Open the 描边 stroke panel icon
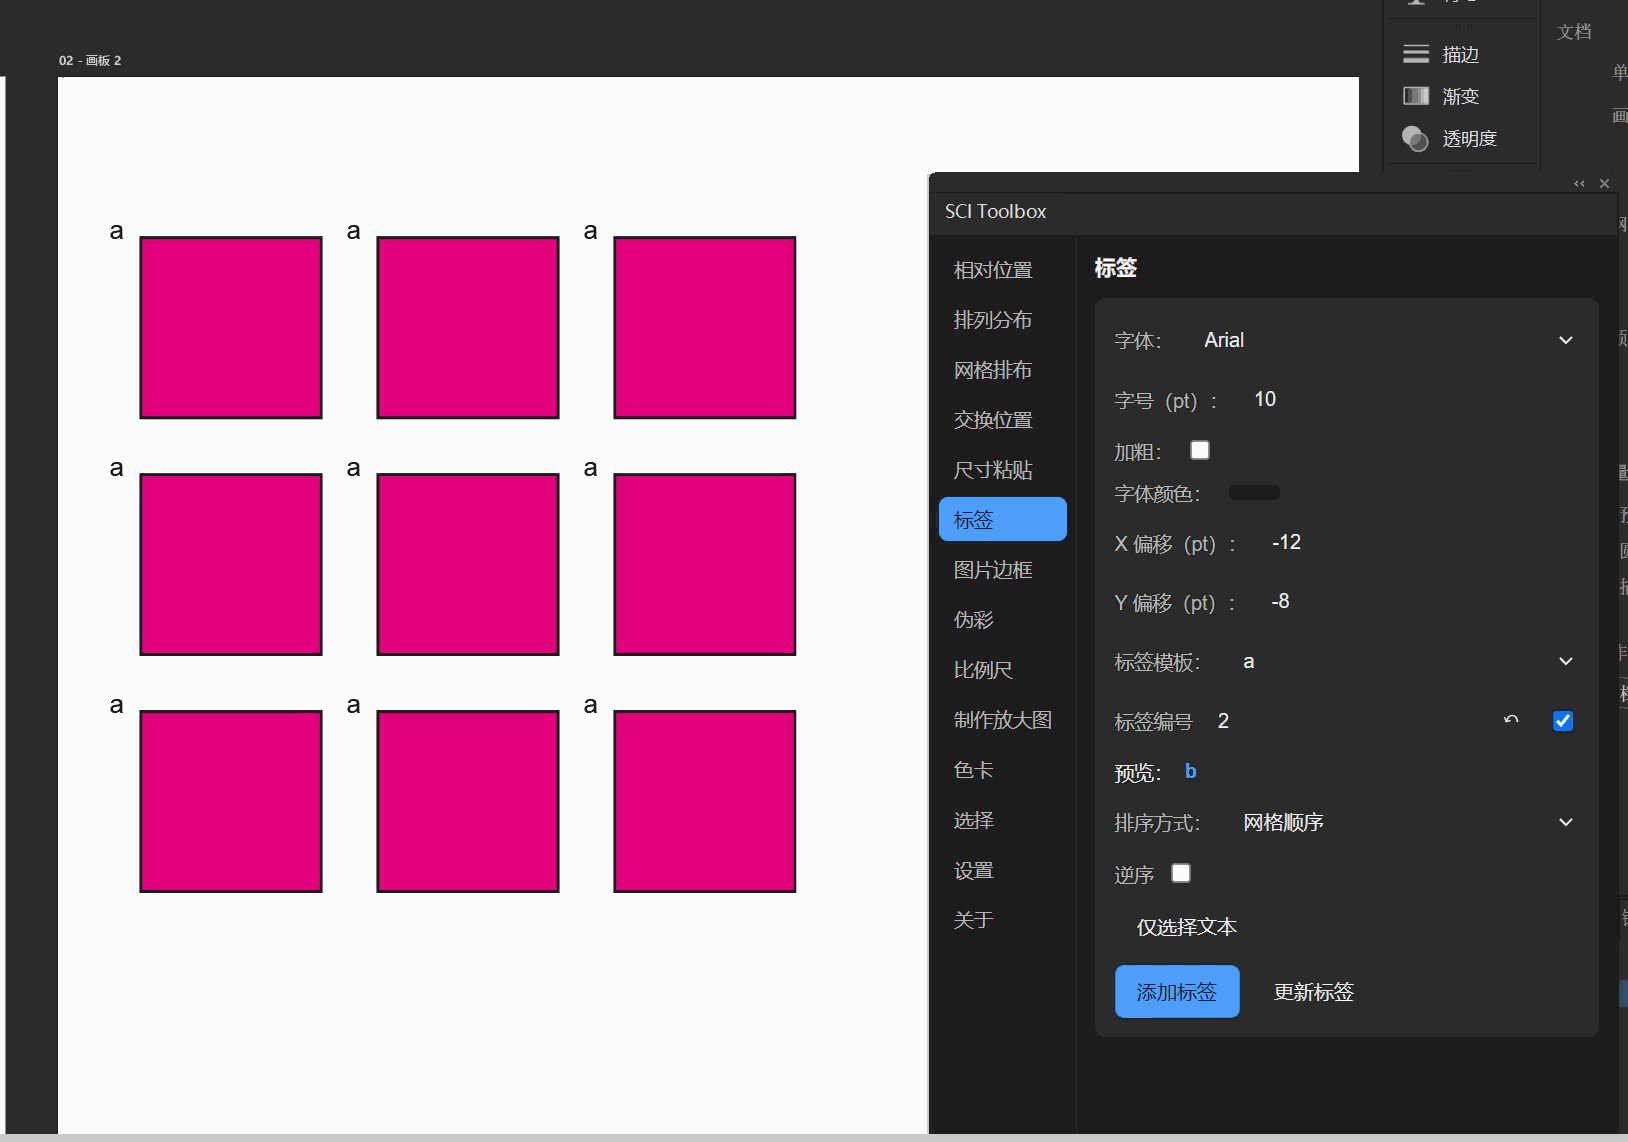Viewport: 1628px width, 1142px height. (1415, 54)
